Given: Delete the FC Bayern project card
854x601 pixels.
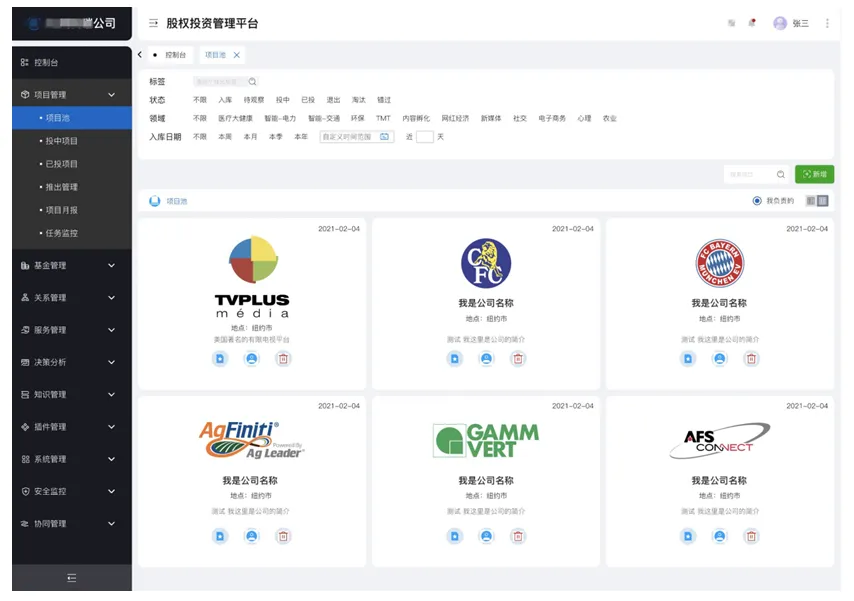Looking at the screenshot, I should coord(751,359).
